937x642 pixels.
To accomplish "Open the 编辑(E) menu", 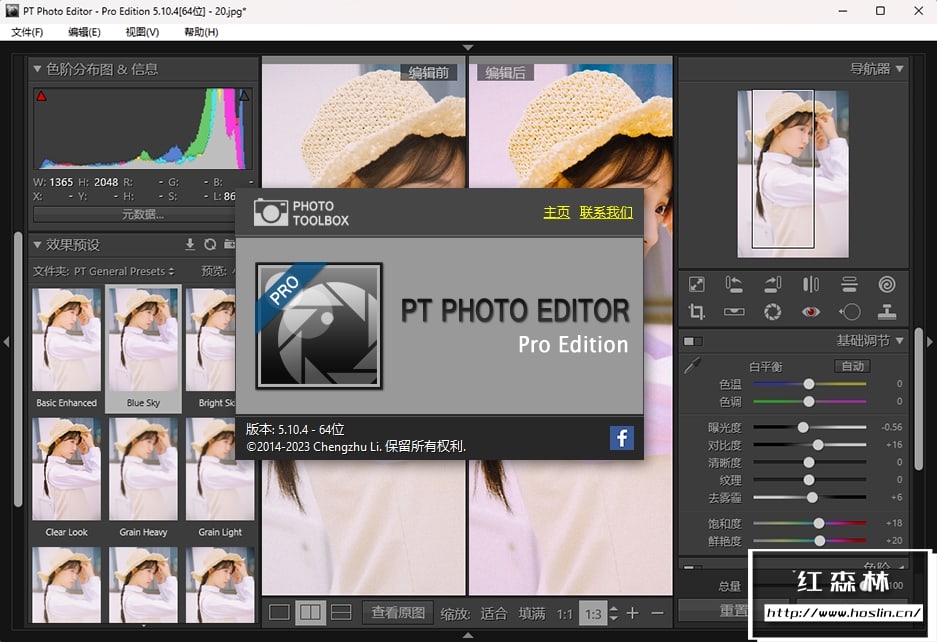I will pyautogui.click(x=84, y=32).
